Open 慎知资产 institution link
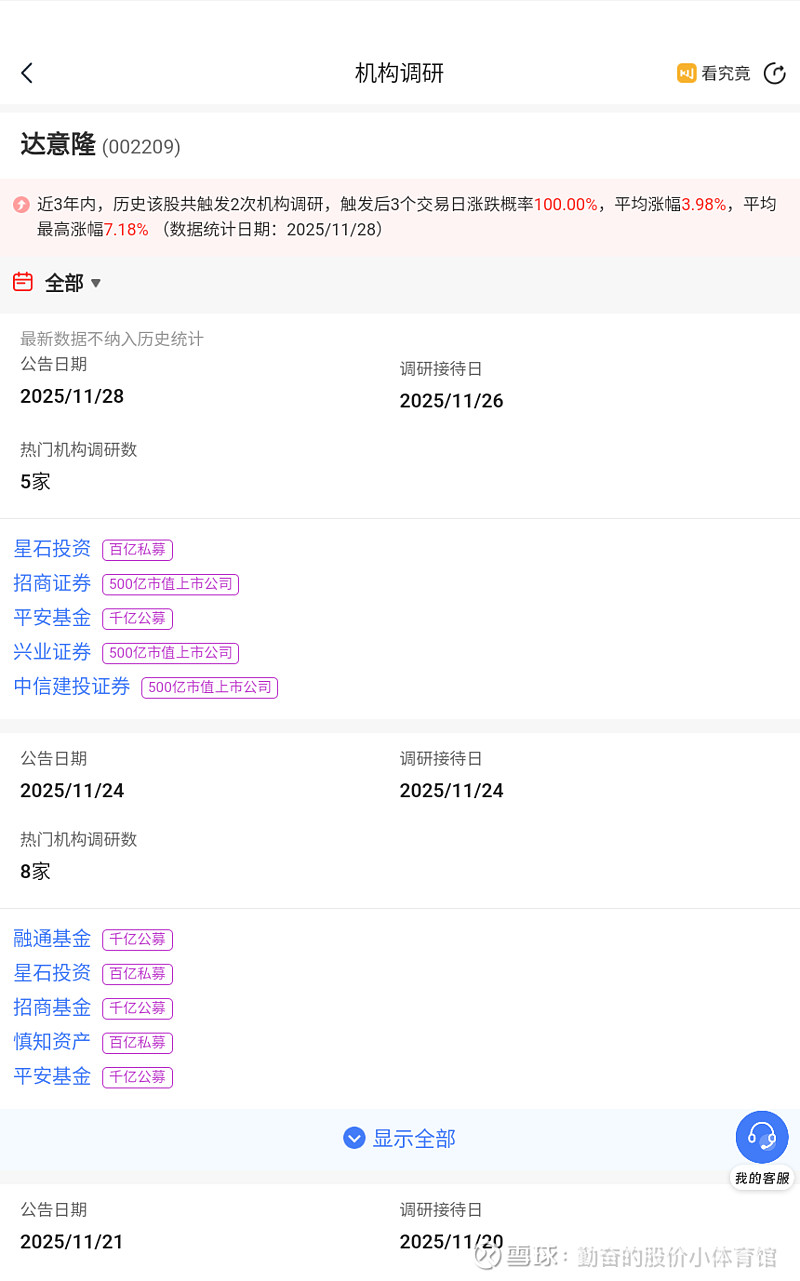The image size is (800, 1281). pyautogui.click(x=52, y=1041)
